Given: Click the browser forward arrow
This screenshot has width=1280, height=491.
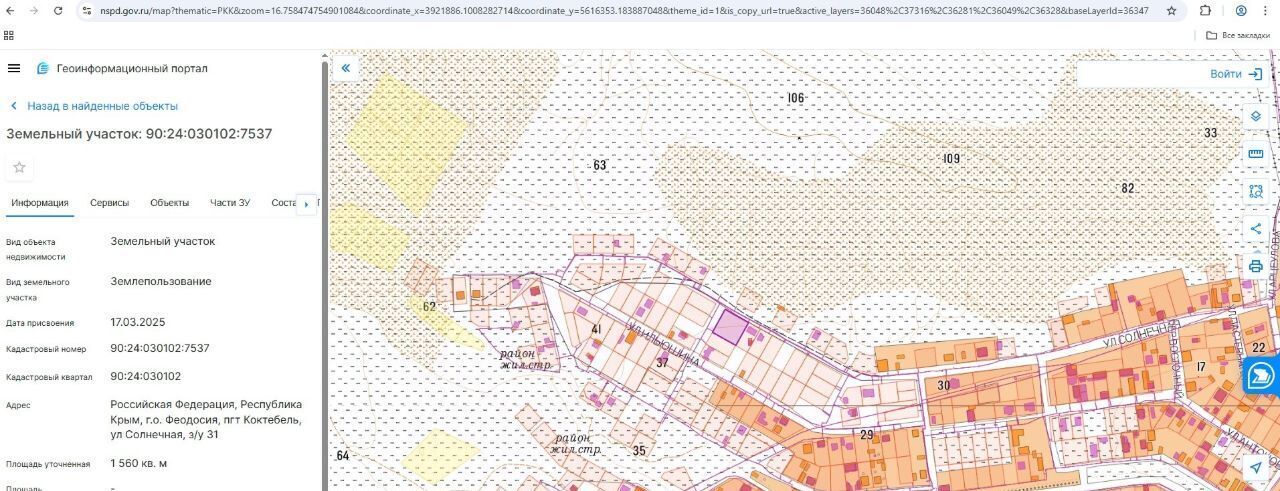Looking at the screenshot, I should 35,11.
